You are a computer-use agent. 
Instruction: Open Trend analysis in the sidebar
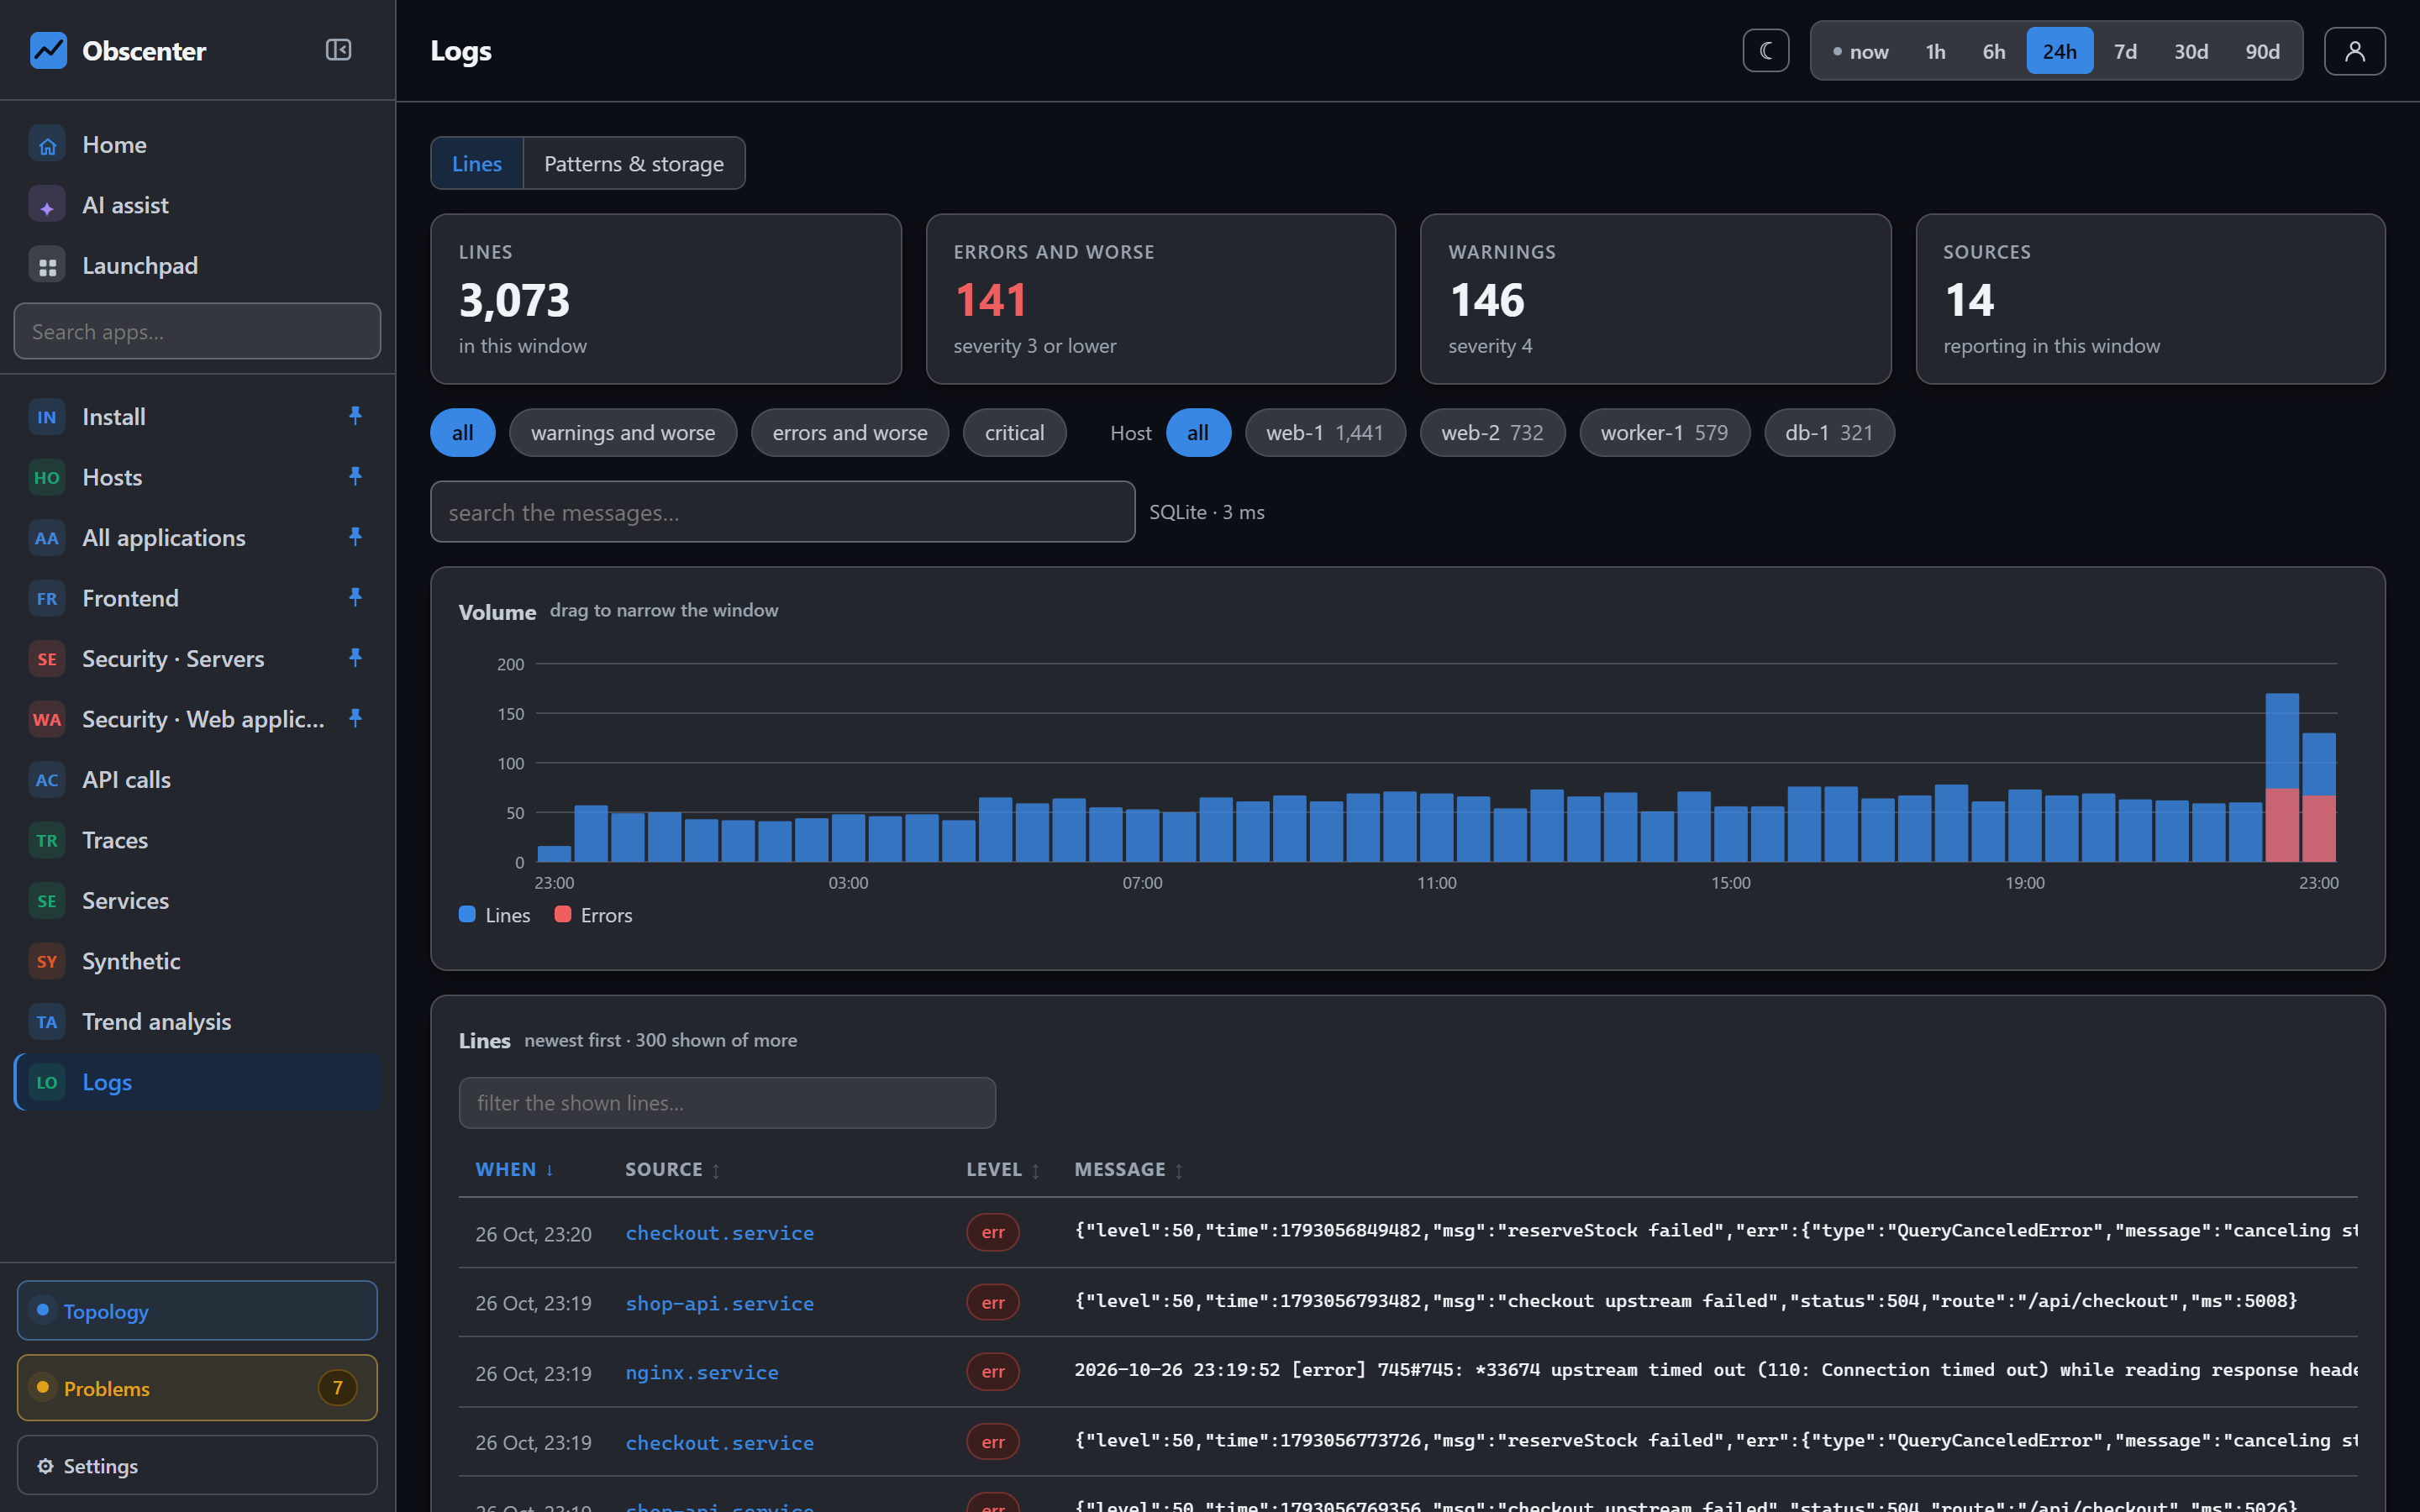(x=197, y=1022)
